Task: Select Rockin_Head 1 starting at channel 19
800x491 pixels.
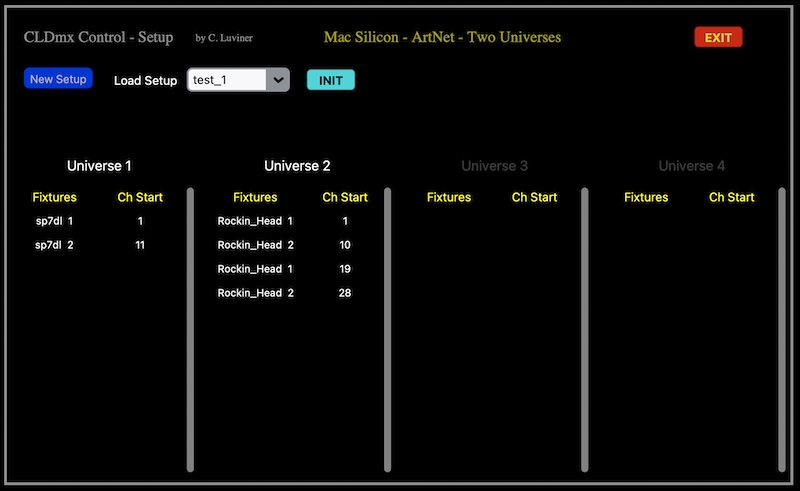Action: pyautogui.click(x=255, y=269)
